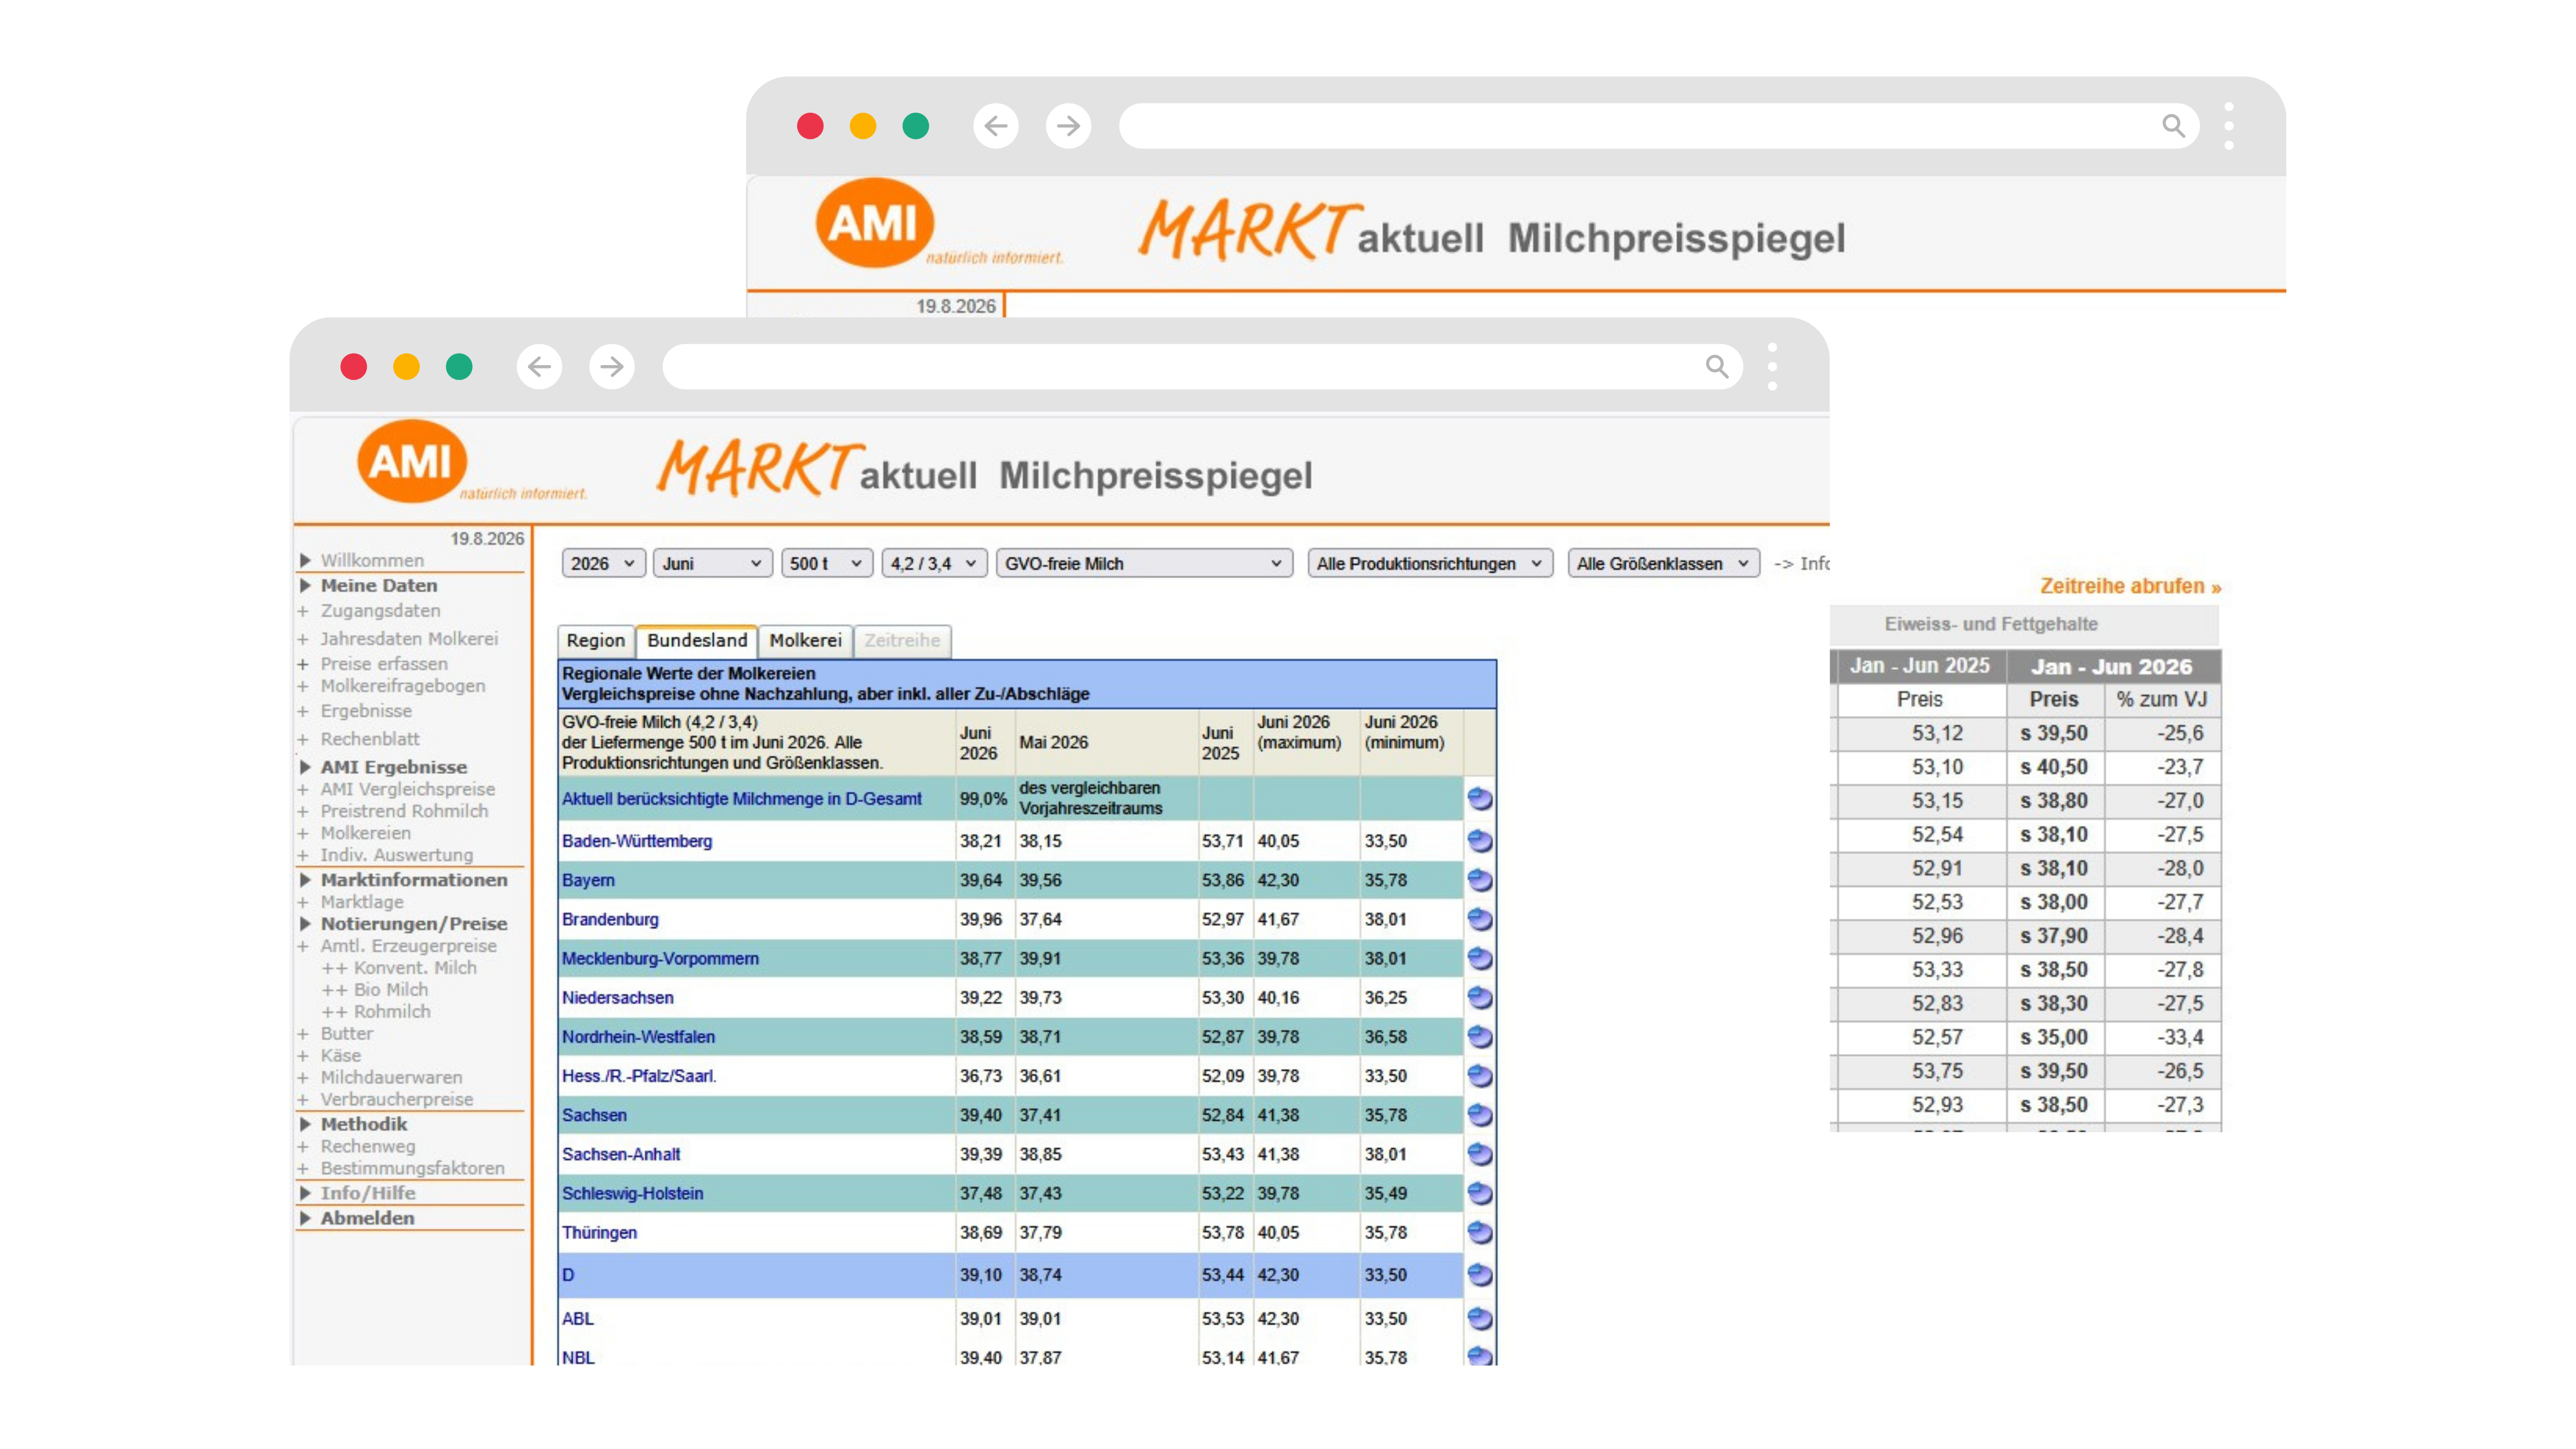Click back arrow in rear browser window
The height and width of the screenshot is (1449, 2576).
point(996,126)
